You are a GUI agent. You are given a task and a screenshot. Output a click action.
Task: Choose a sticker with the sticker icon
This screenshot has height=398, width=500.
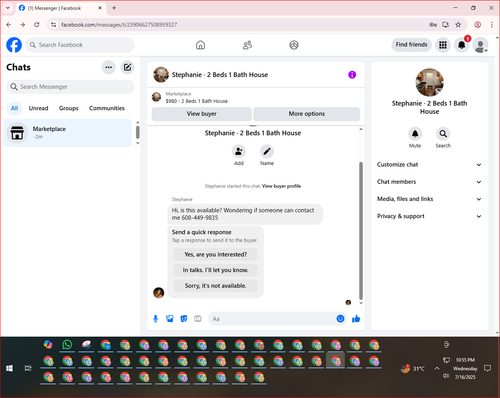[184, 319]
